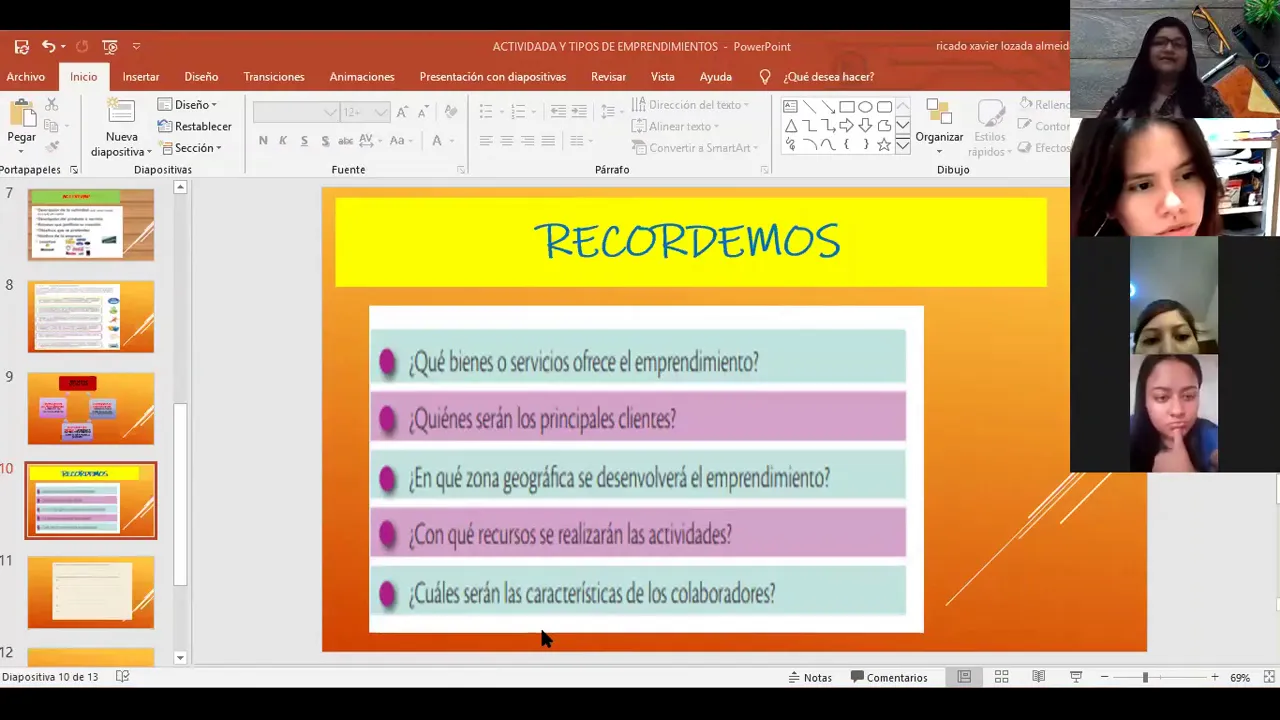Pick the triangle shape in gallery
1280x720 pixels.
coord(790,126)
